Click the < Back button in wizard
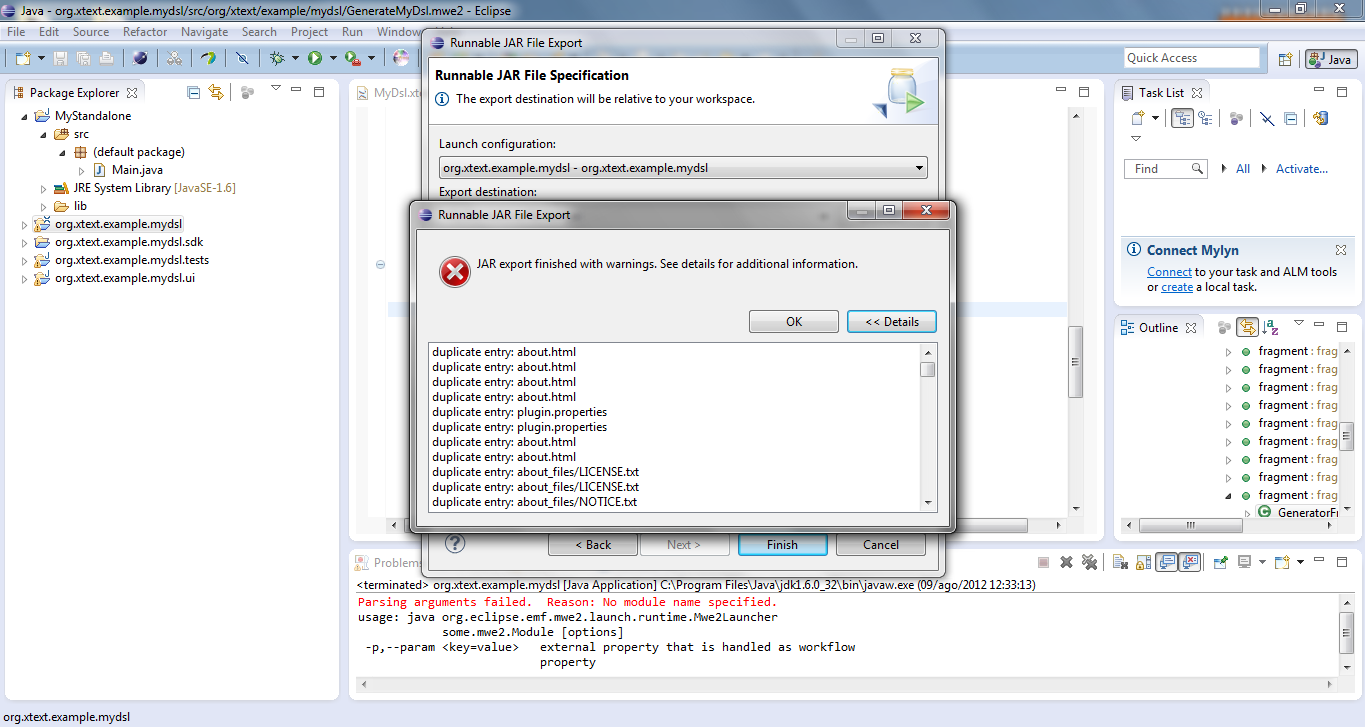The width and height of the screenshot is (1365, 727). (593, 545)
